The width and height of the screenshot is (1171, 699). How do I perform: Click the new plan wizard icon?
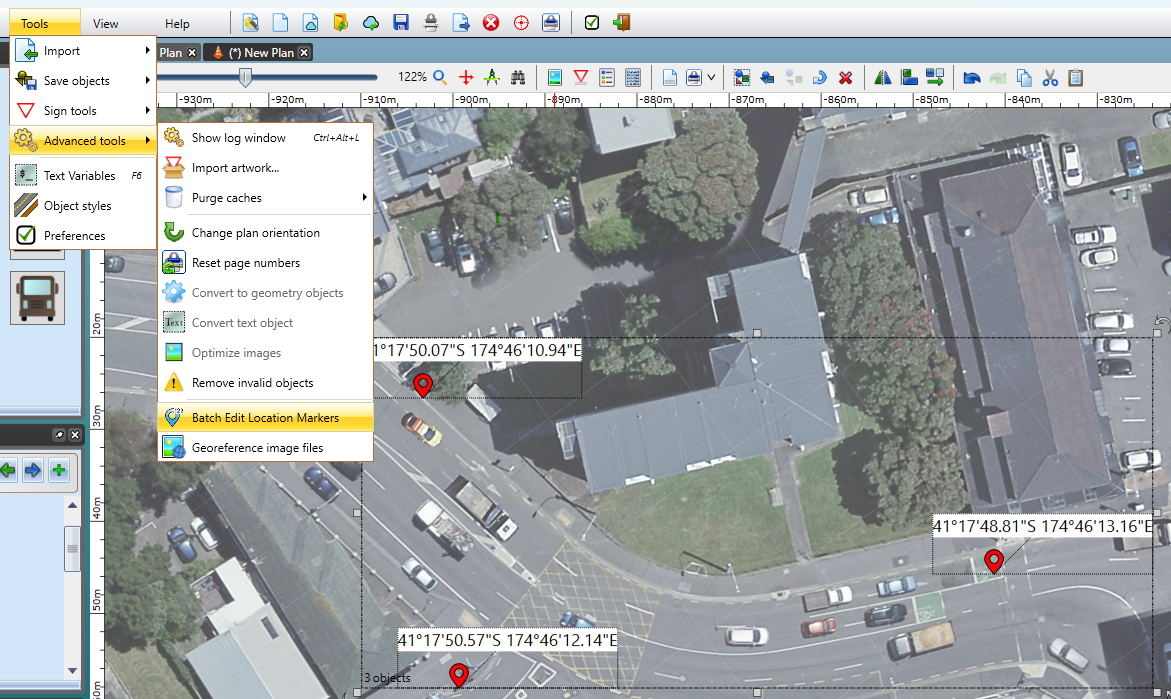(250, 23)
